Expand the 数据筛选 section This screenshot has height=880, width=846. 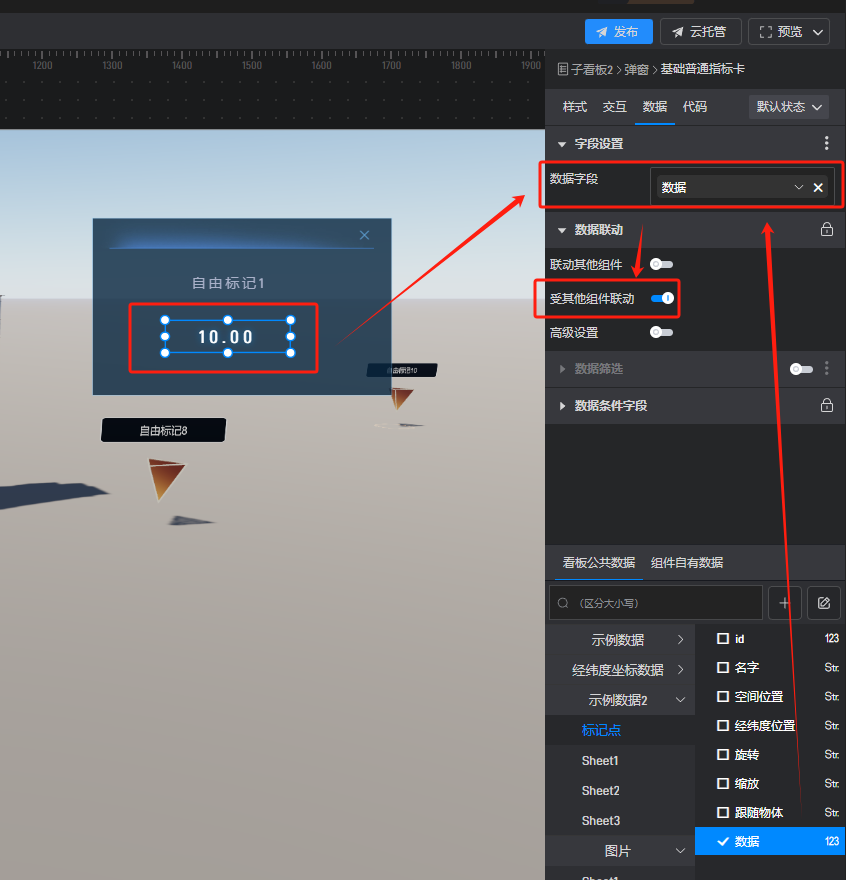pyautogui.click(x=562, y=369)
